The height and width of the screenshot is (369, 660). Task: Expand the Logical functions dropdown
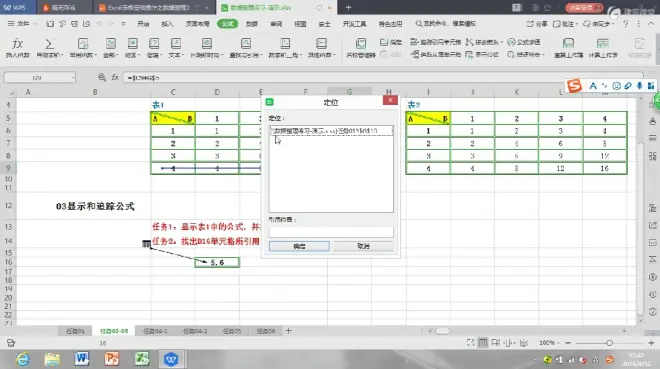point(154,48)
